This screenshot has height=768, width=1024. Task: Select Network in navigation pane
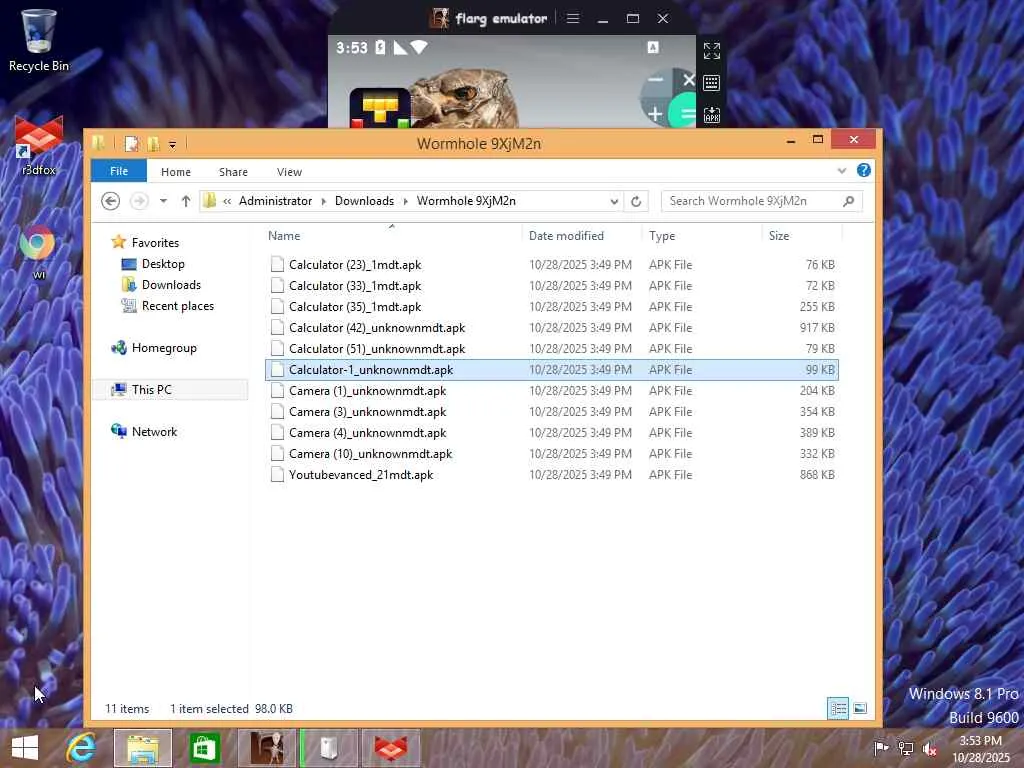click(x=154, y=432)
